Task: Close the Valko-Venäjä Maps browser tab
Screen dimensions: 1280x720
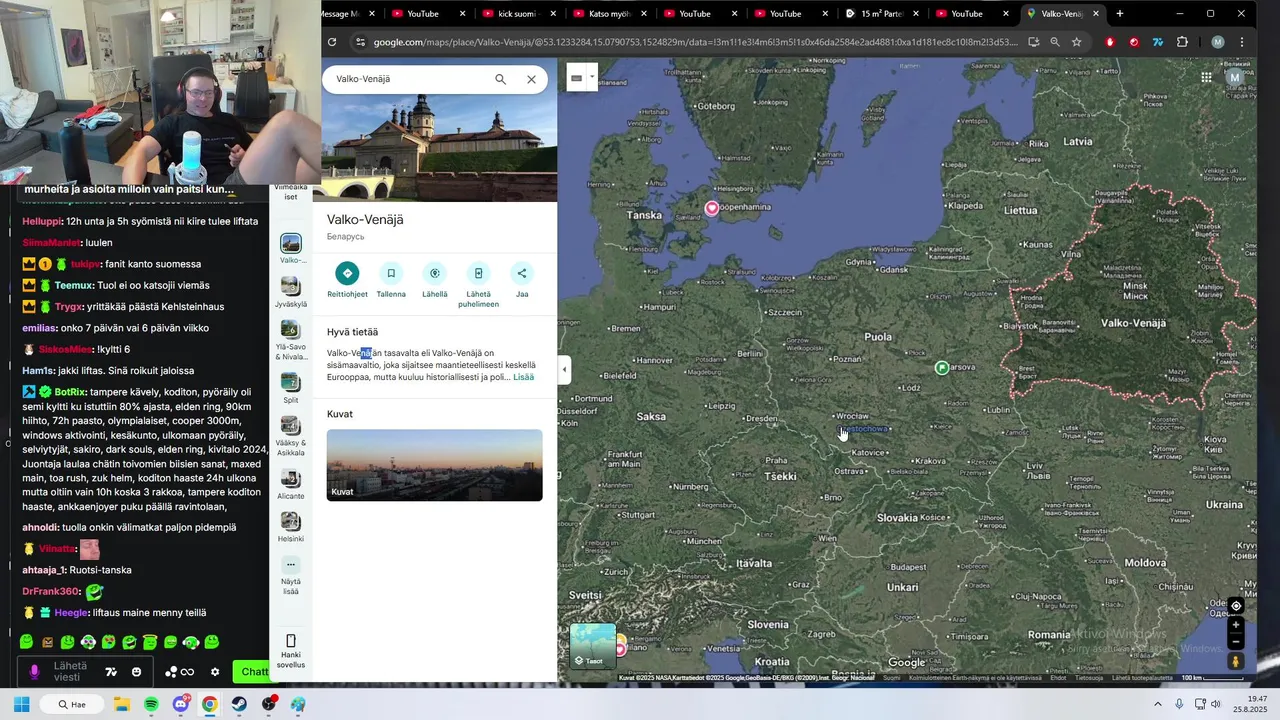Action: (1096, 14)
